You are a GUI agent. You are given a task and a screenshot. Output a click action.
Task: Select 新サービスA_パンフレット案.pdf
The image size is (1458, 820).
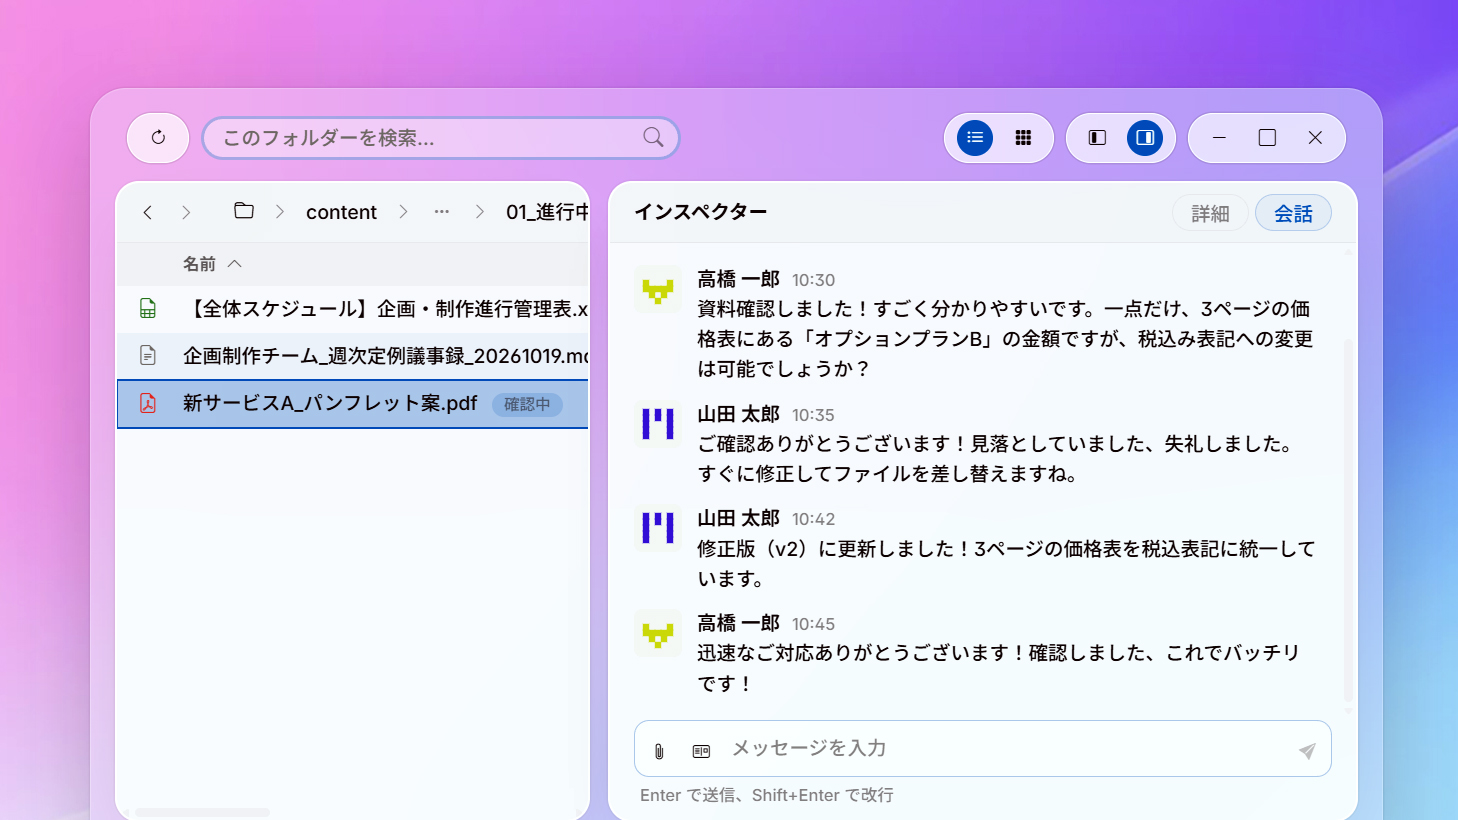(353, 404)
